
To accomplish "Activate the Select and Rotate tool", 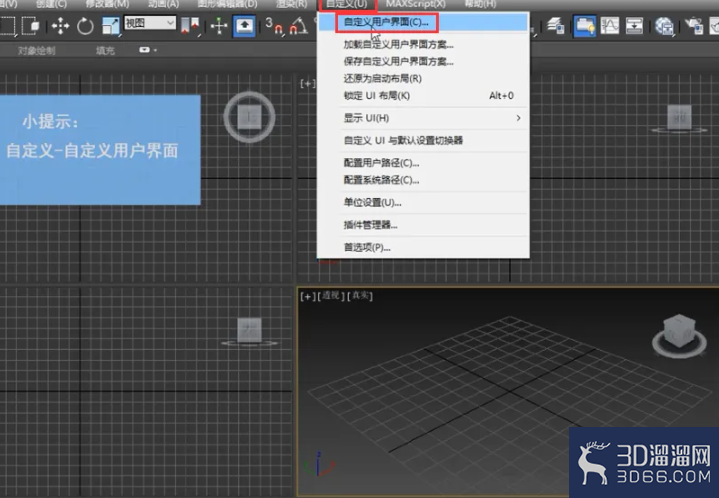I will 85,26.
